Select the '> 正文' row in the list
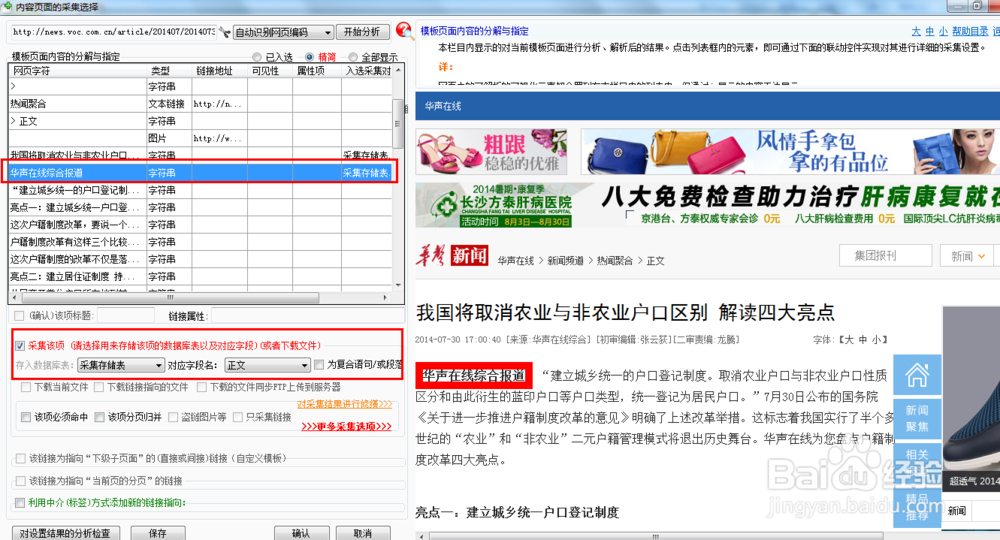Viewport: 1000px width, 540px height. click(201, 121)
